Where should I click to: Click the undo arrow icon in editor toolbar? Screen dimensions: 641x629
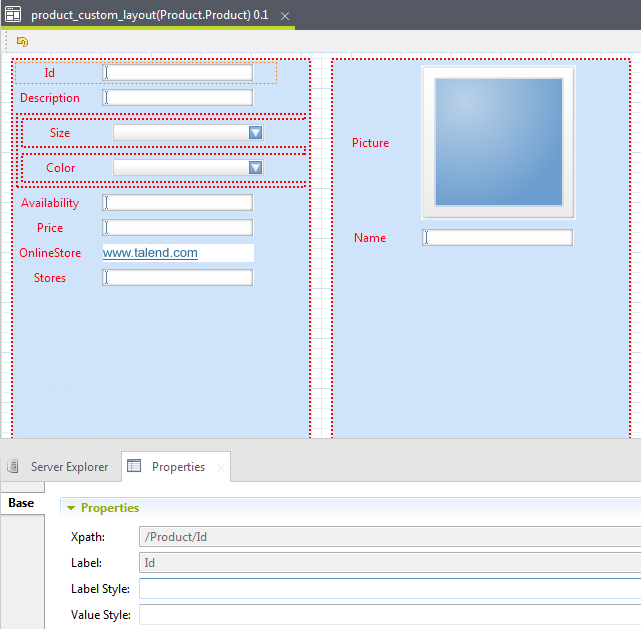(22, 42)
